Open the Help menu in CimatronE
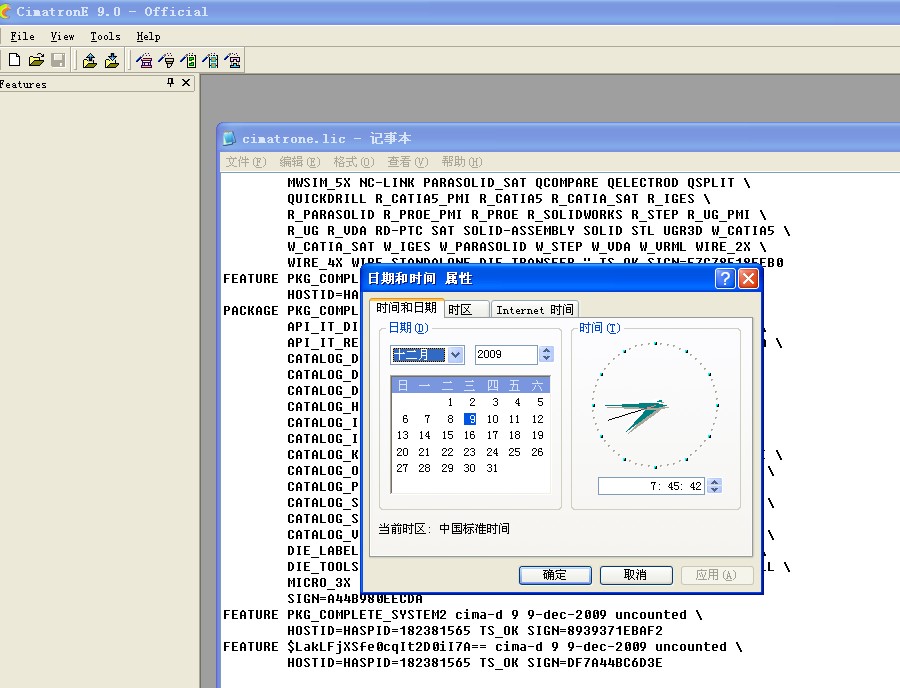Screen dimensions: 900x688 148,36
